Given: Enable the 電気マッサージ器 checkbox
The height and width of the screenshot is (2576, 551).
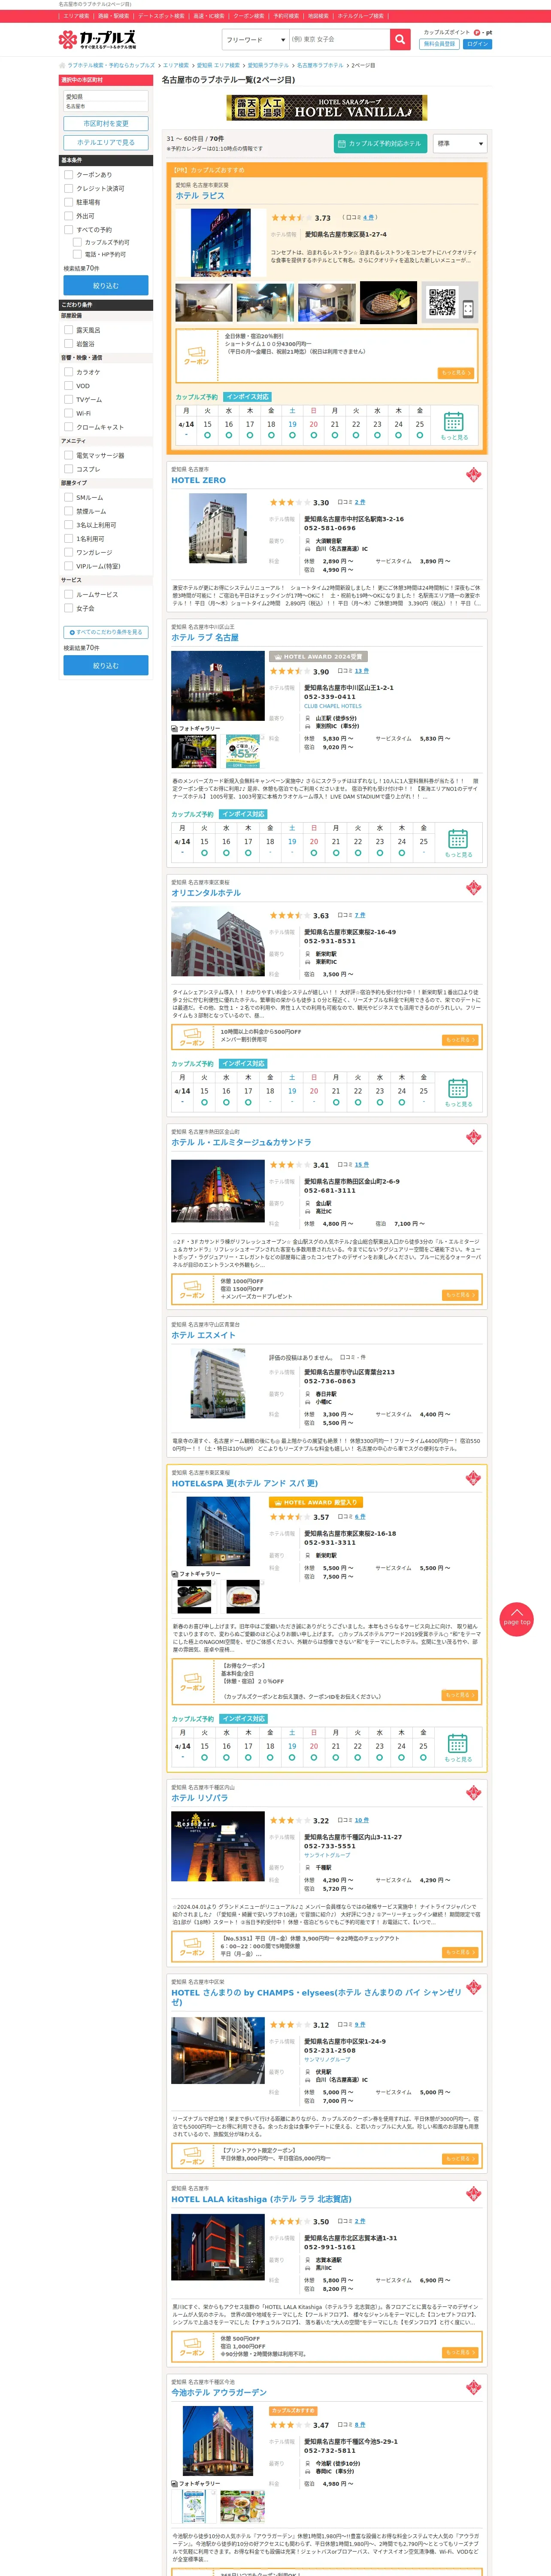Looking at the screenshot, I should (69, 455).
